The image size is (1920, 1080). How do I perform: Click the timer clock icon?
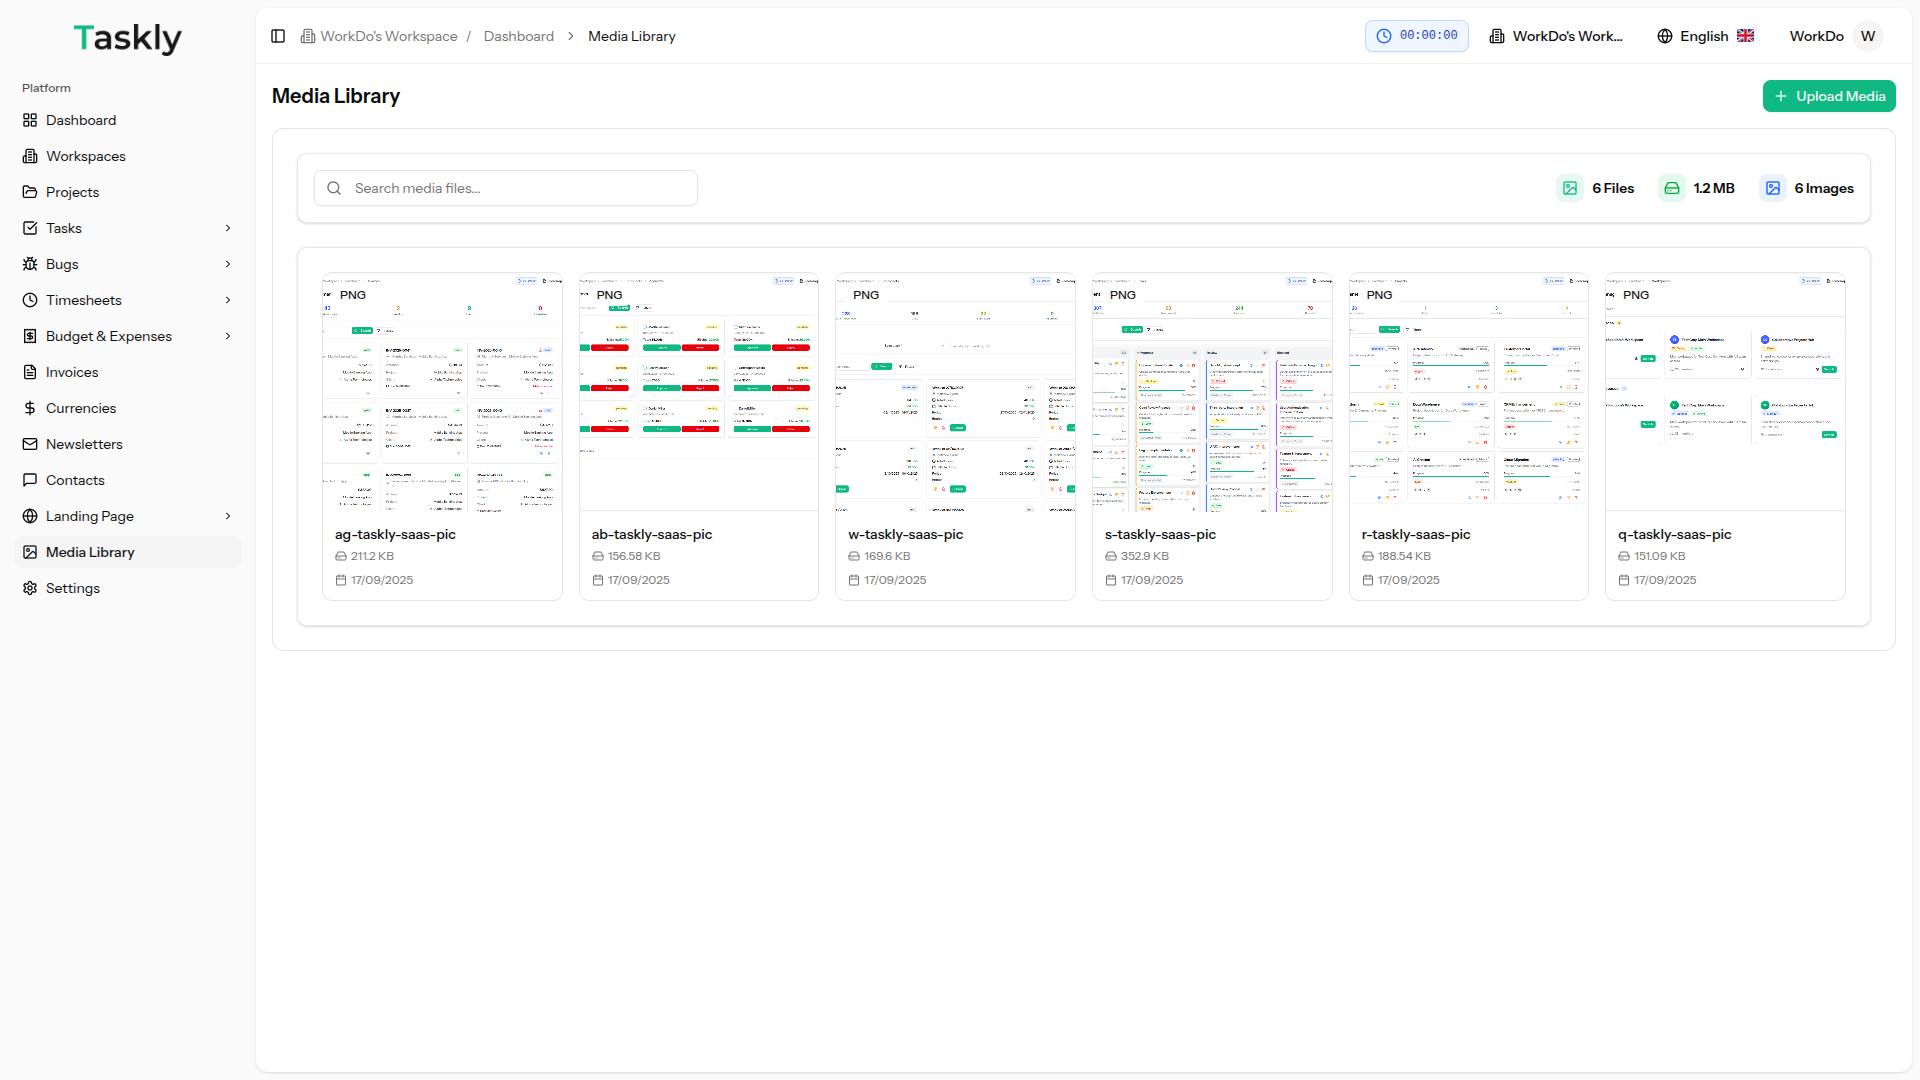click(x=1384, y=36)
